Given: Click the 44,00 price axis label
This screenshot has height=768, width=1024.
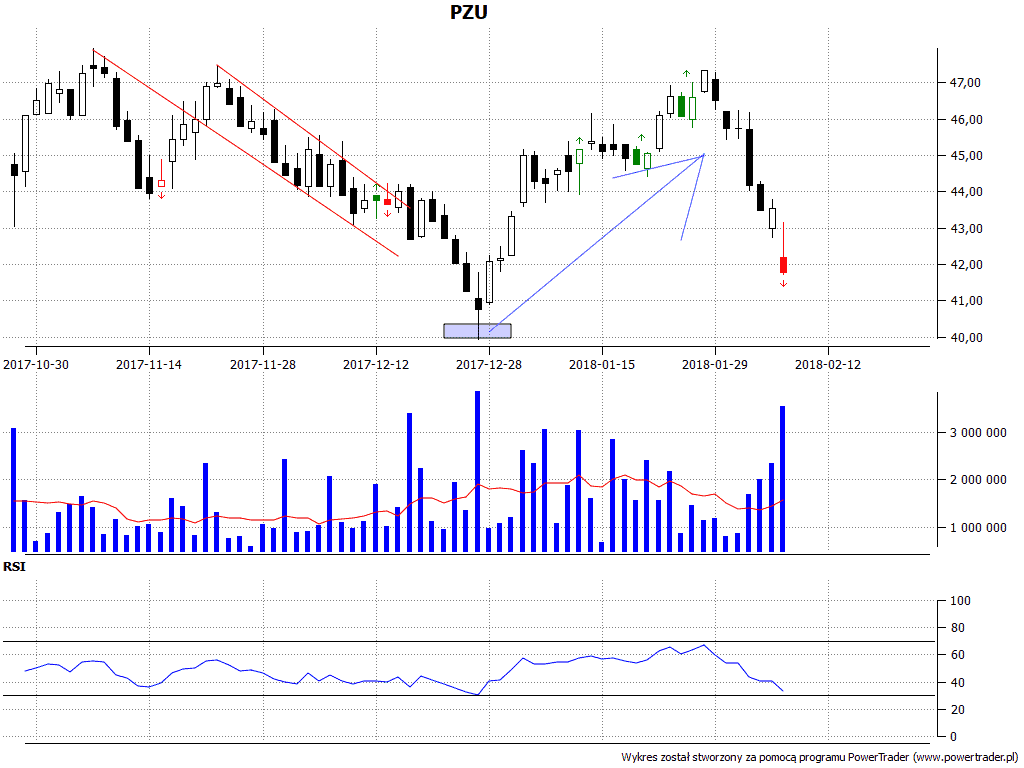Looking at the screenshot, I should 965,192.
